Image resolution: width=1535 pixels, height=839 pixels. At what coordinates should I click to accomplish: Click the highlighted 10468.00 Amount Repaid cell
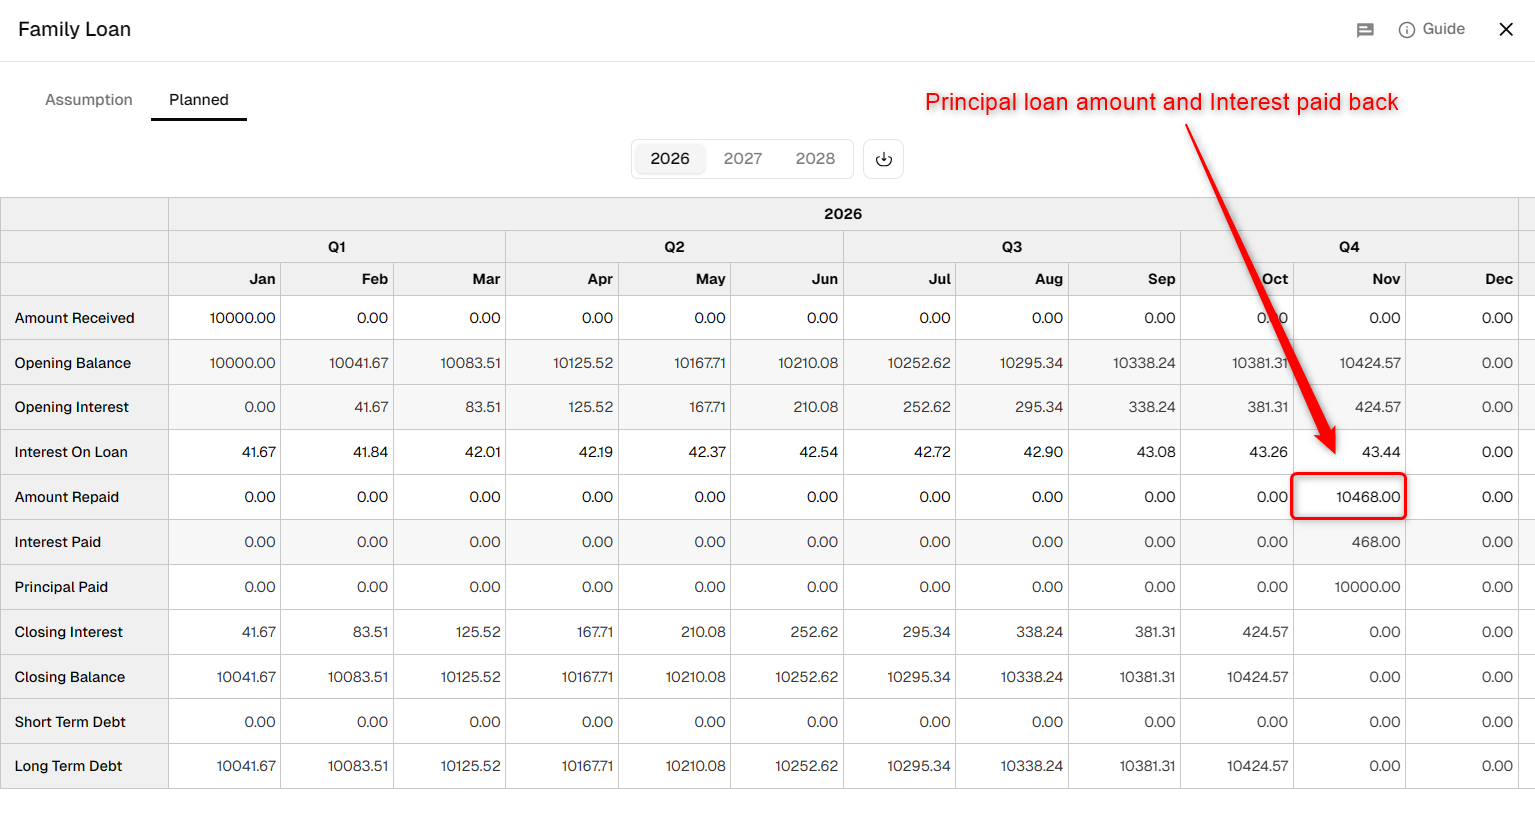pyautogui.click(x=1349, y=497)
